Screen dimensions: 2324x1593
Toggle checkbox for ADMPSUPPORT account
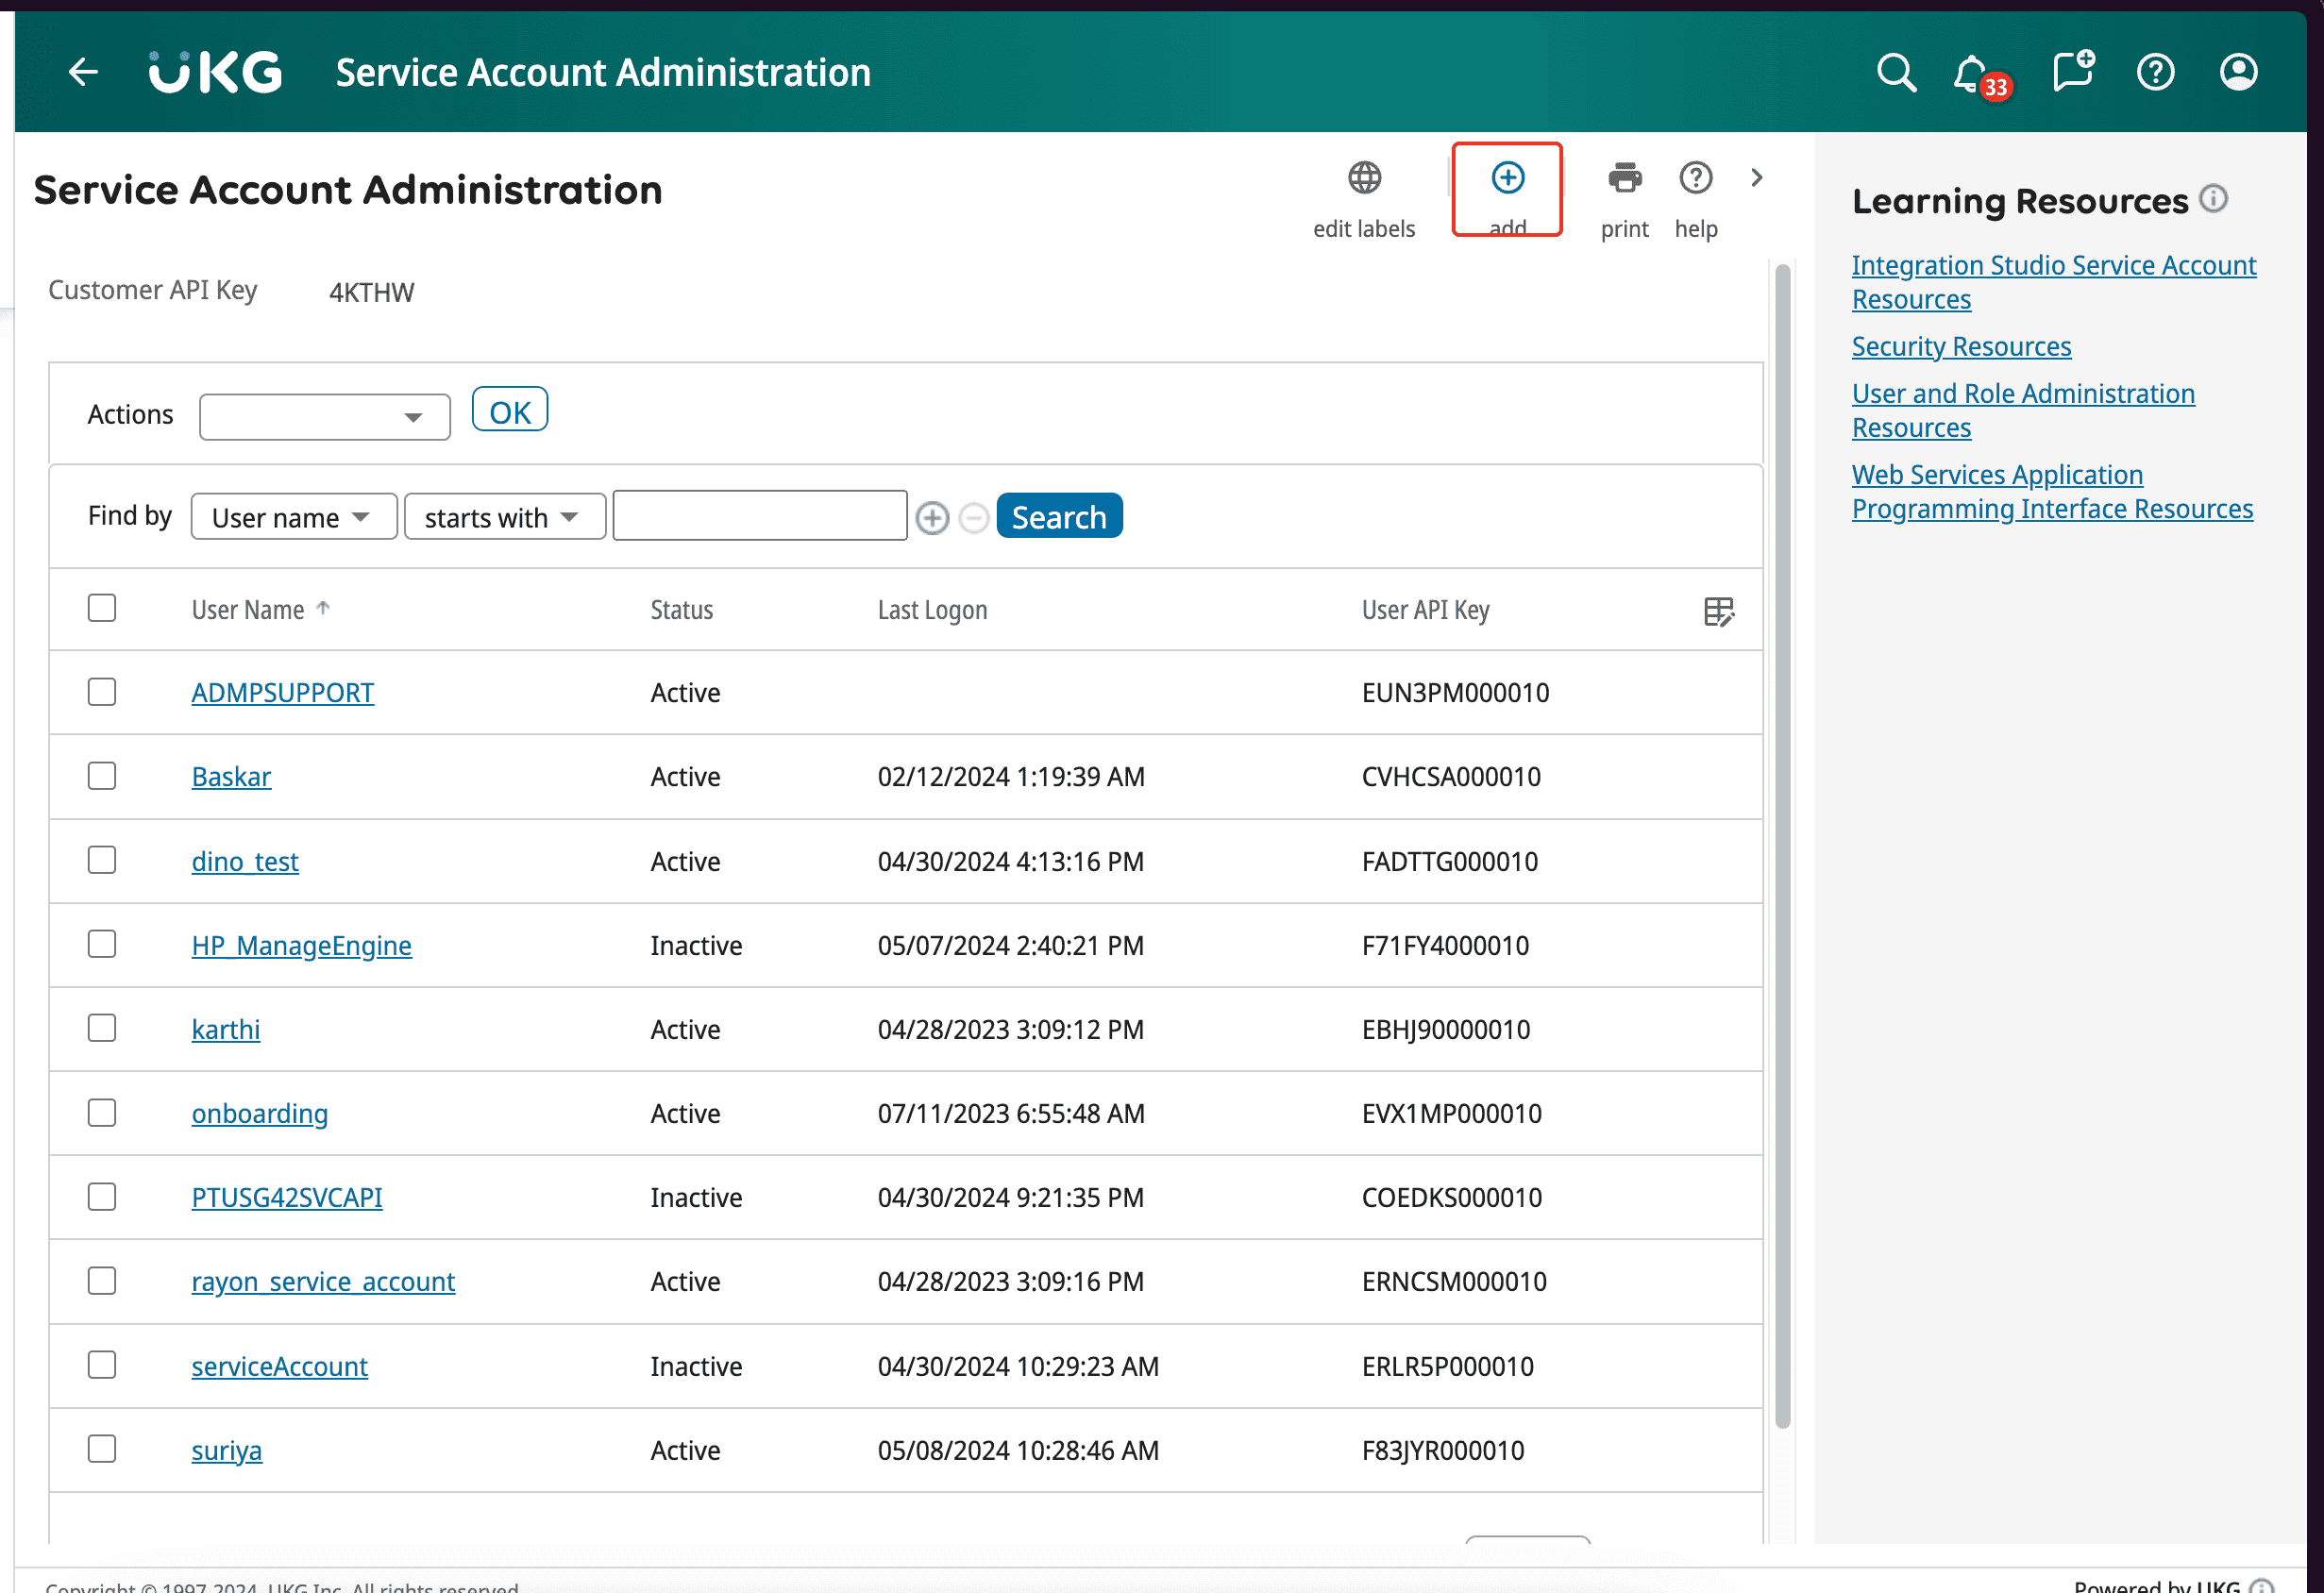pos(101,691)
